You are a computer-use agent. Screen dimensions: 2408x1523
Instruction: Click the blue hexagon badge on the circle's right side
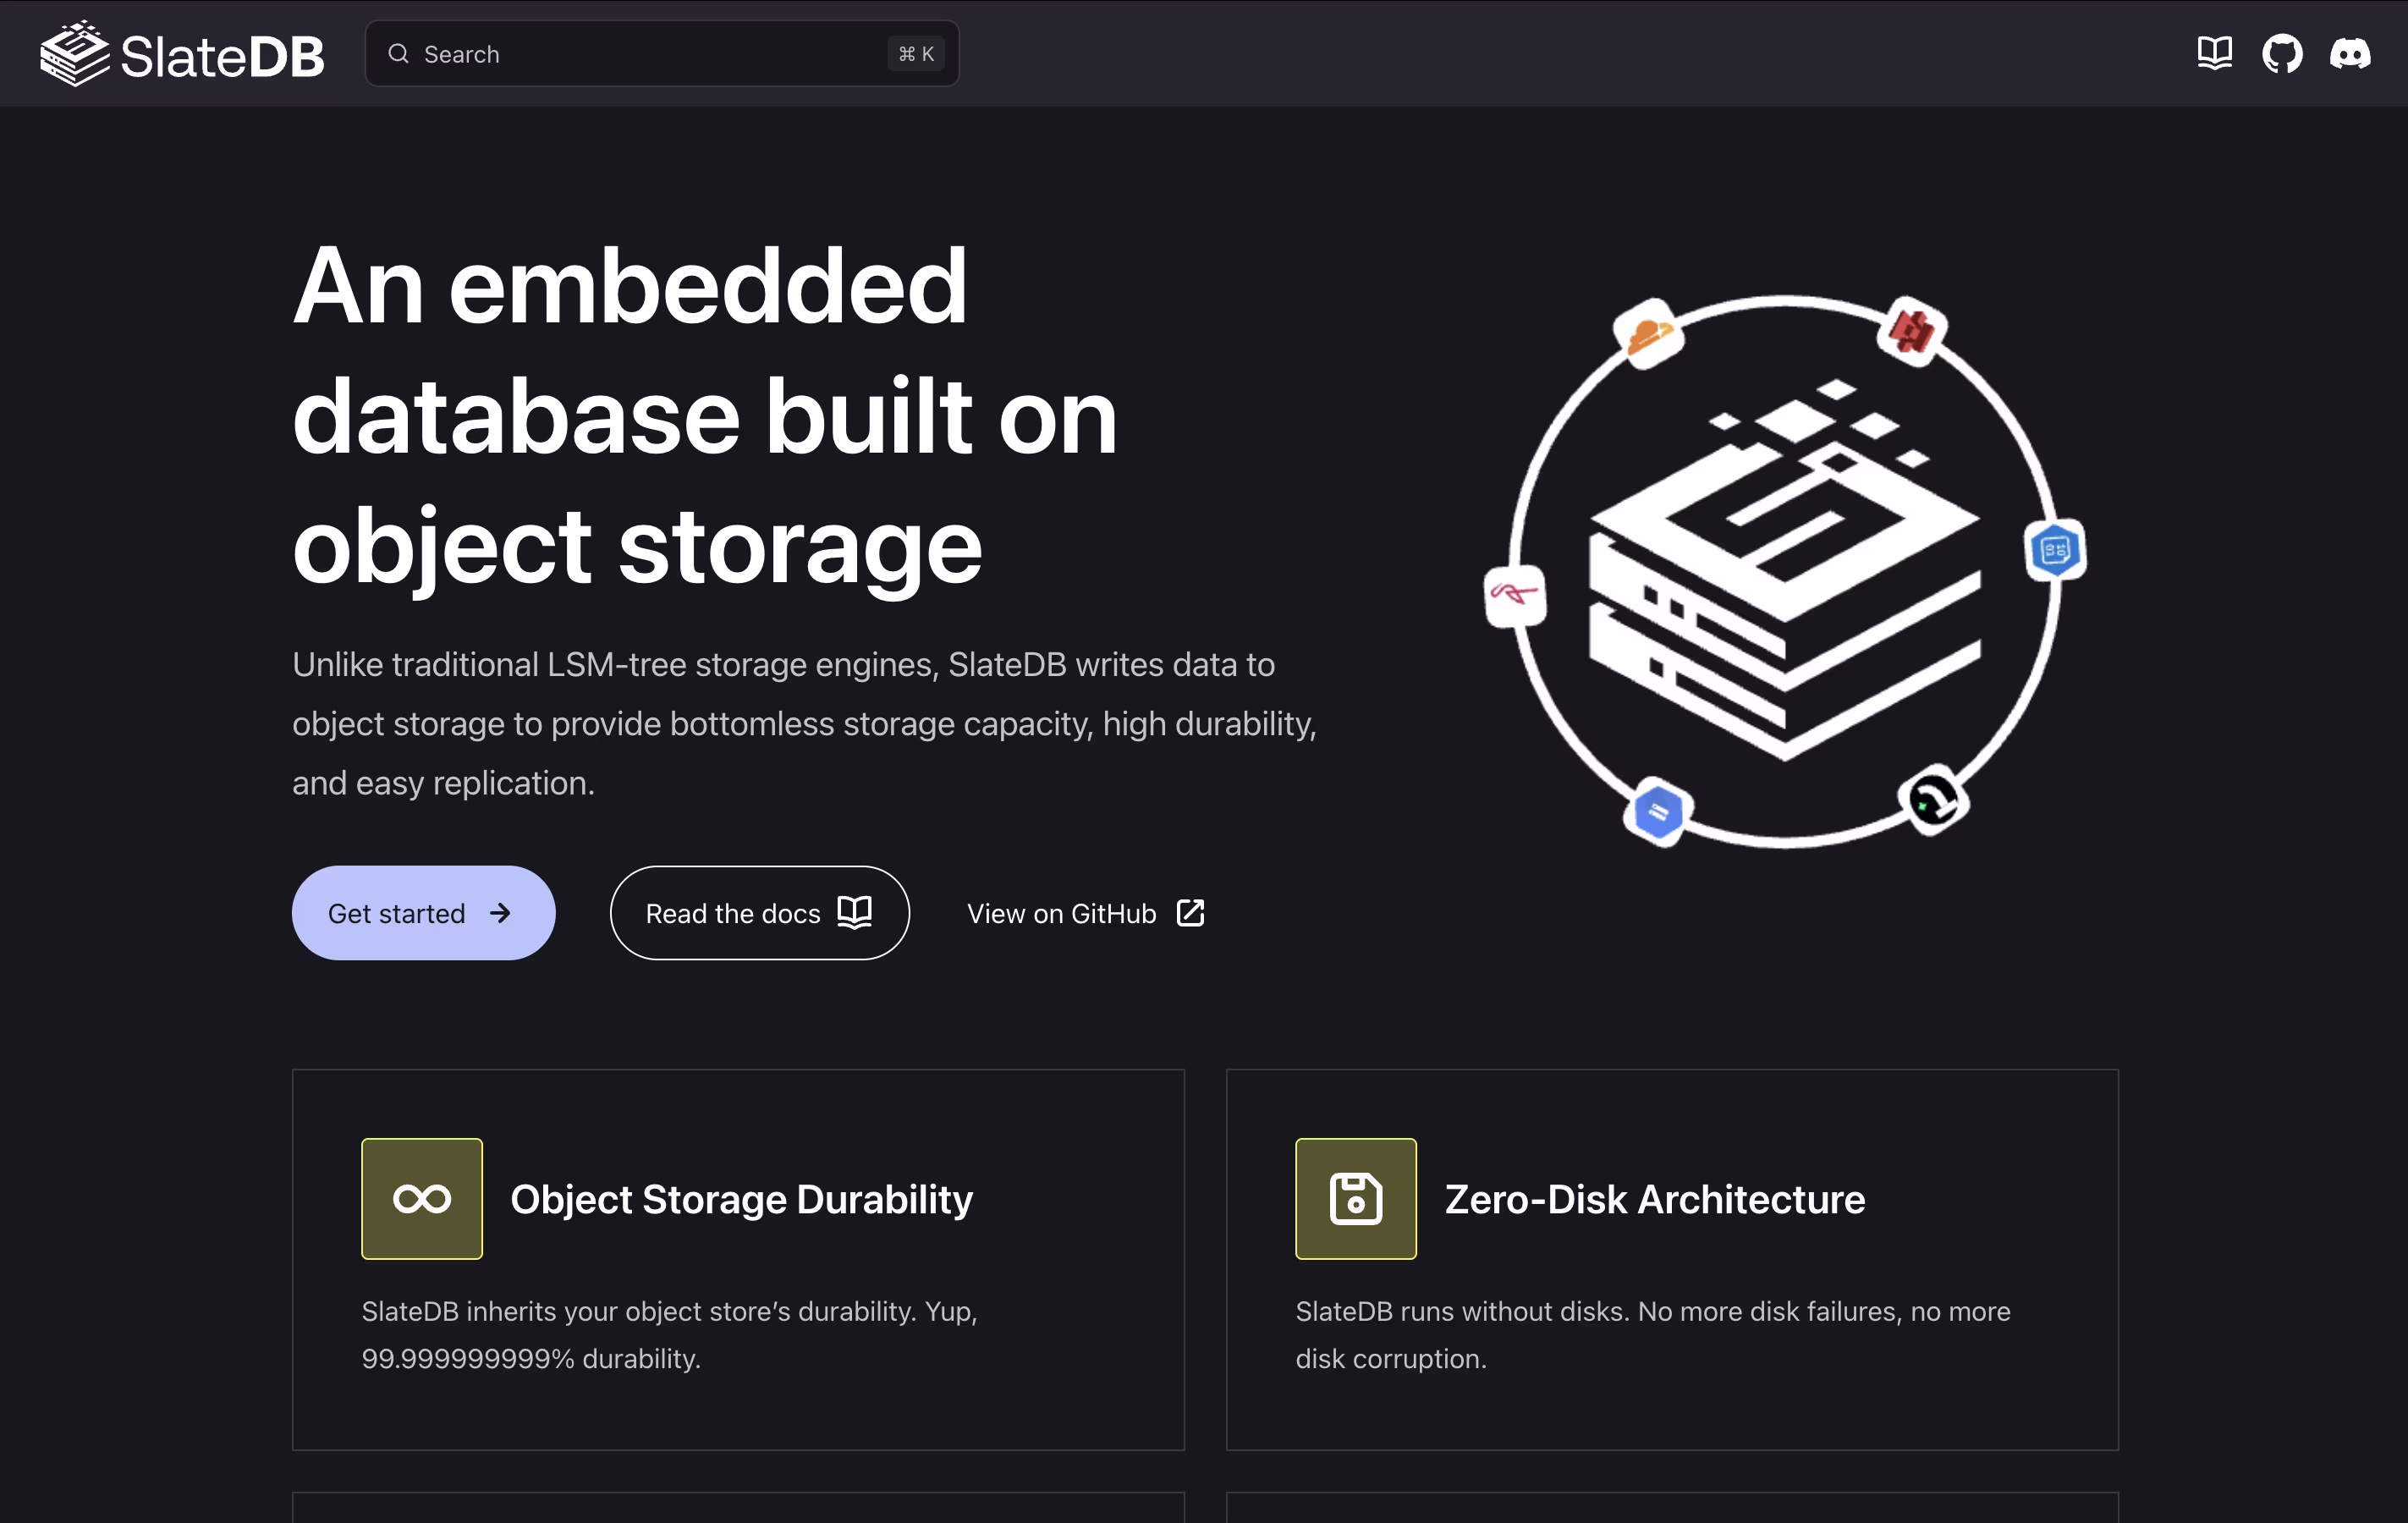coord(2055,549)
